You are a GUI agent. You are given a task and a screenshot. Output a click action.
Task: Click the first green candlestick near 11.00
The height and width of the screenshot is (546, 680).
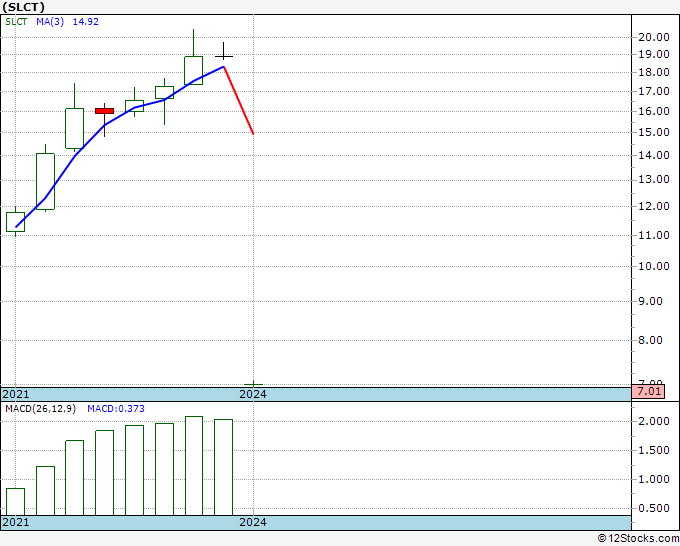pyautogui.click(x=16, y=222)
